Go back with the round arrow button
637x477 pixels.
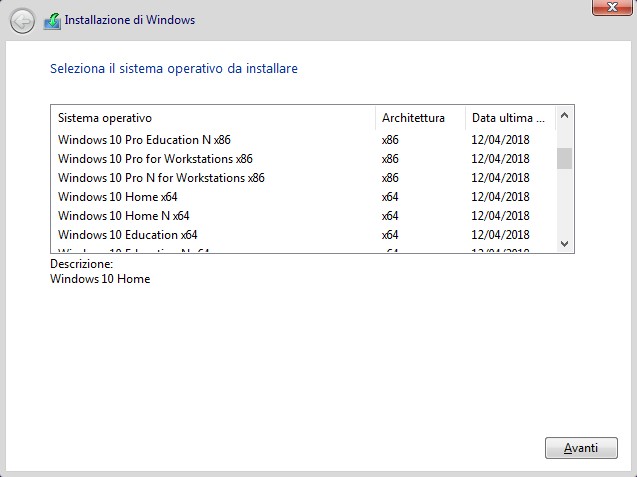pyautogui.click(x=22, y=21)
